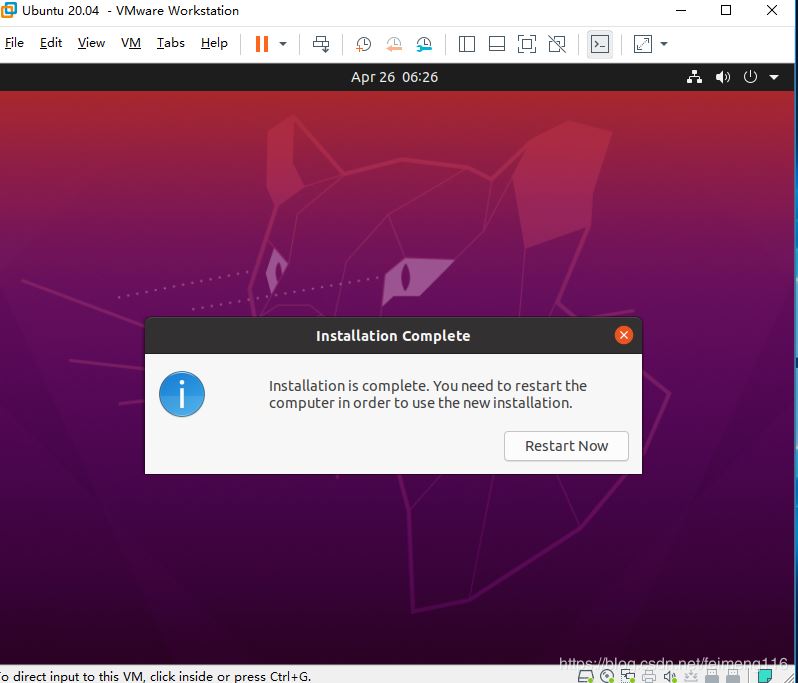This screenshot has height=683, width=798.
Task: Open the View menu
Action: coord(91,43)
